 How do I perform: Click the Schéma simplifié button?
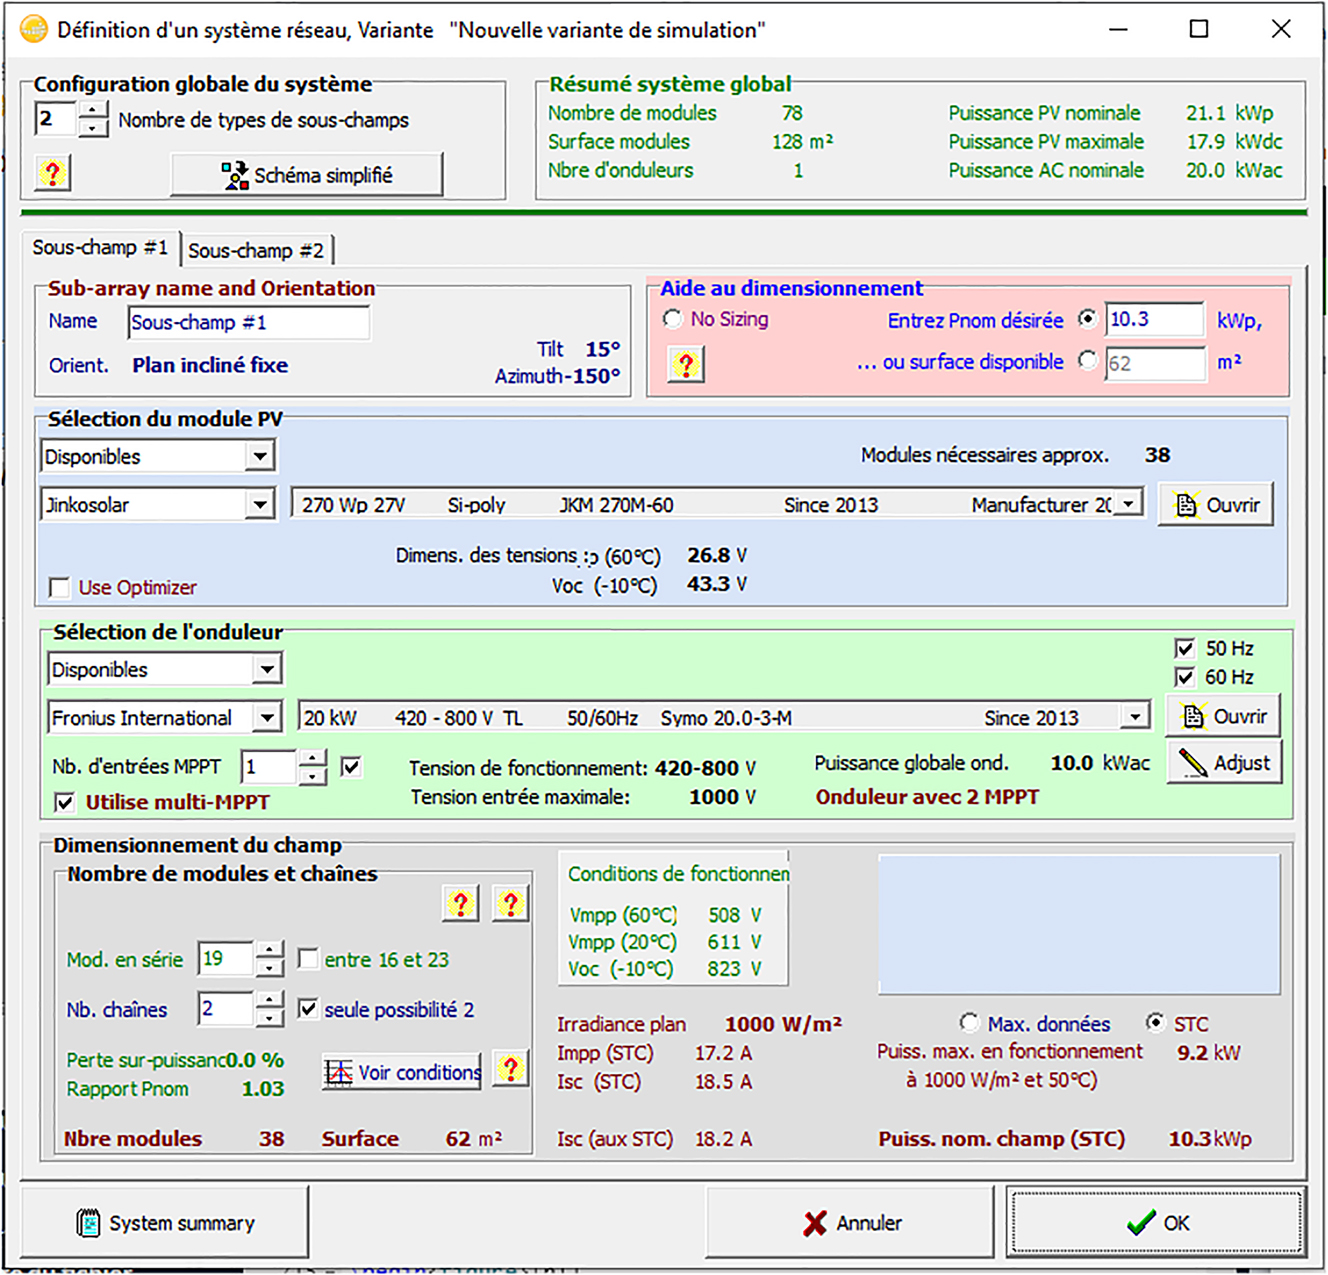click(307, 175)
